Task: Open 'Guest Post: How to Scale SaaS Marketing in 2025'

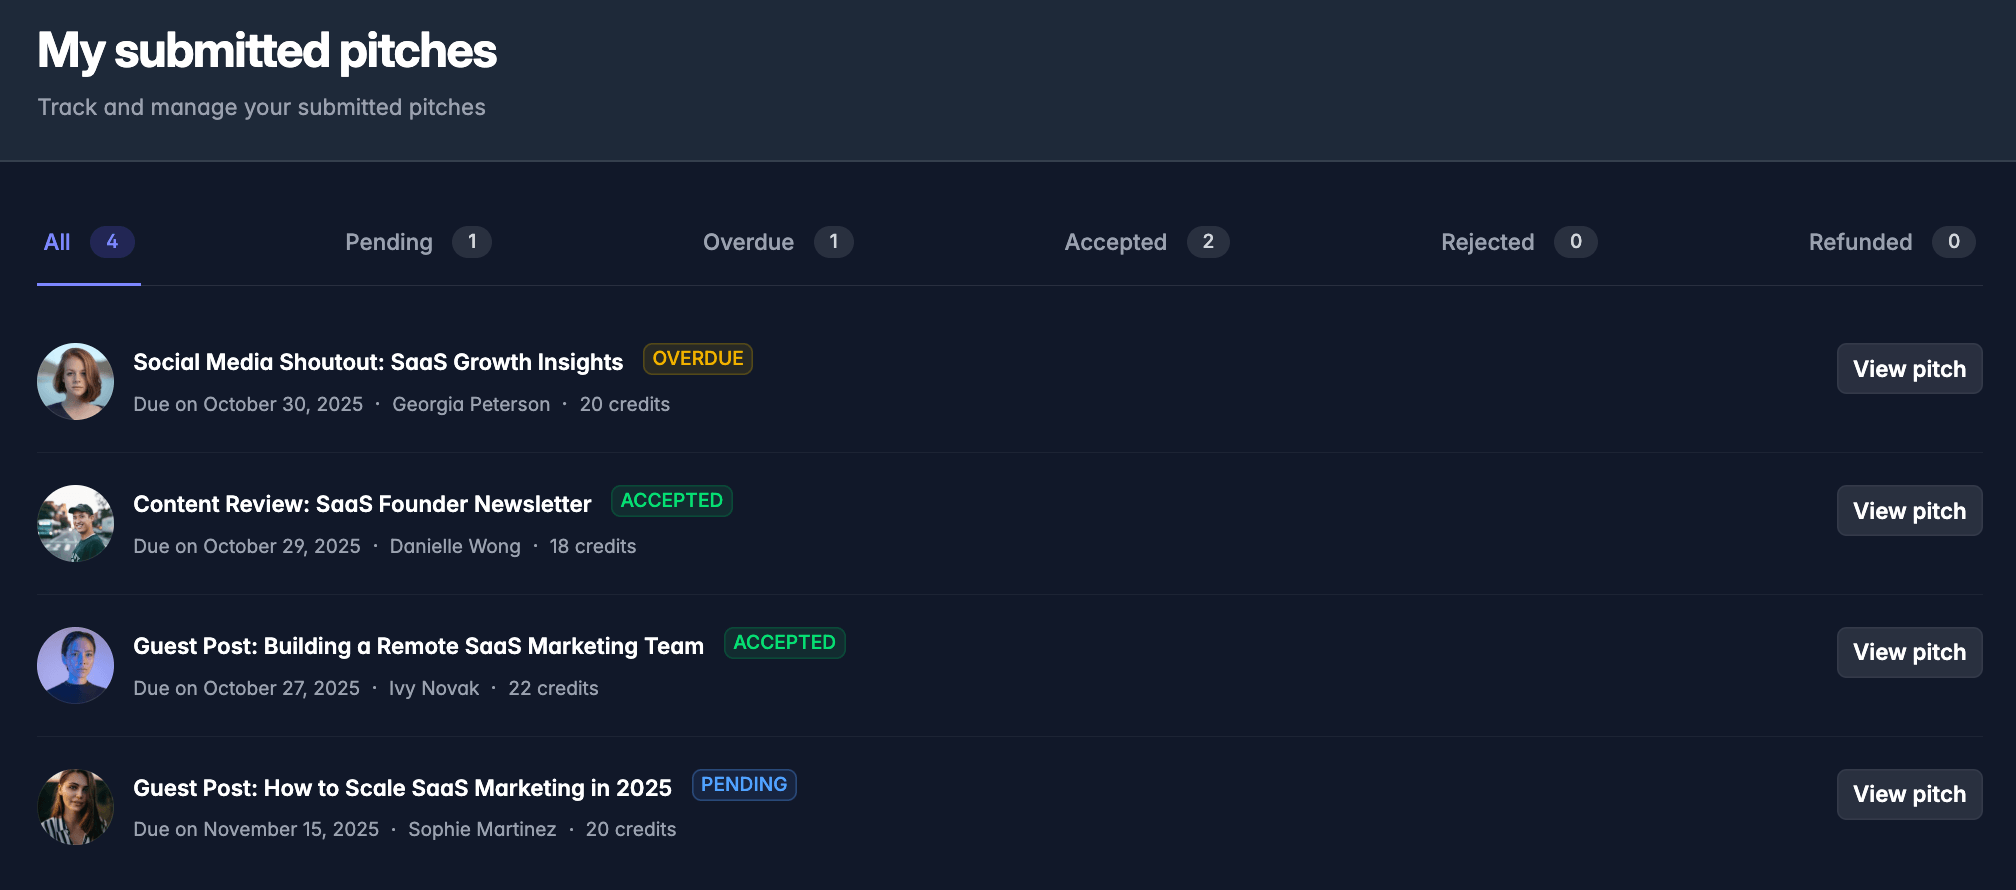Action: pyautogui.click(x=402, y=788)
